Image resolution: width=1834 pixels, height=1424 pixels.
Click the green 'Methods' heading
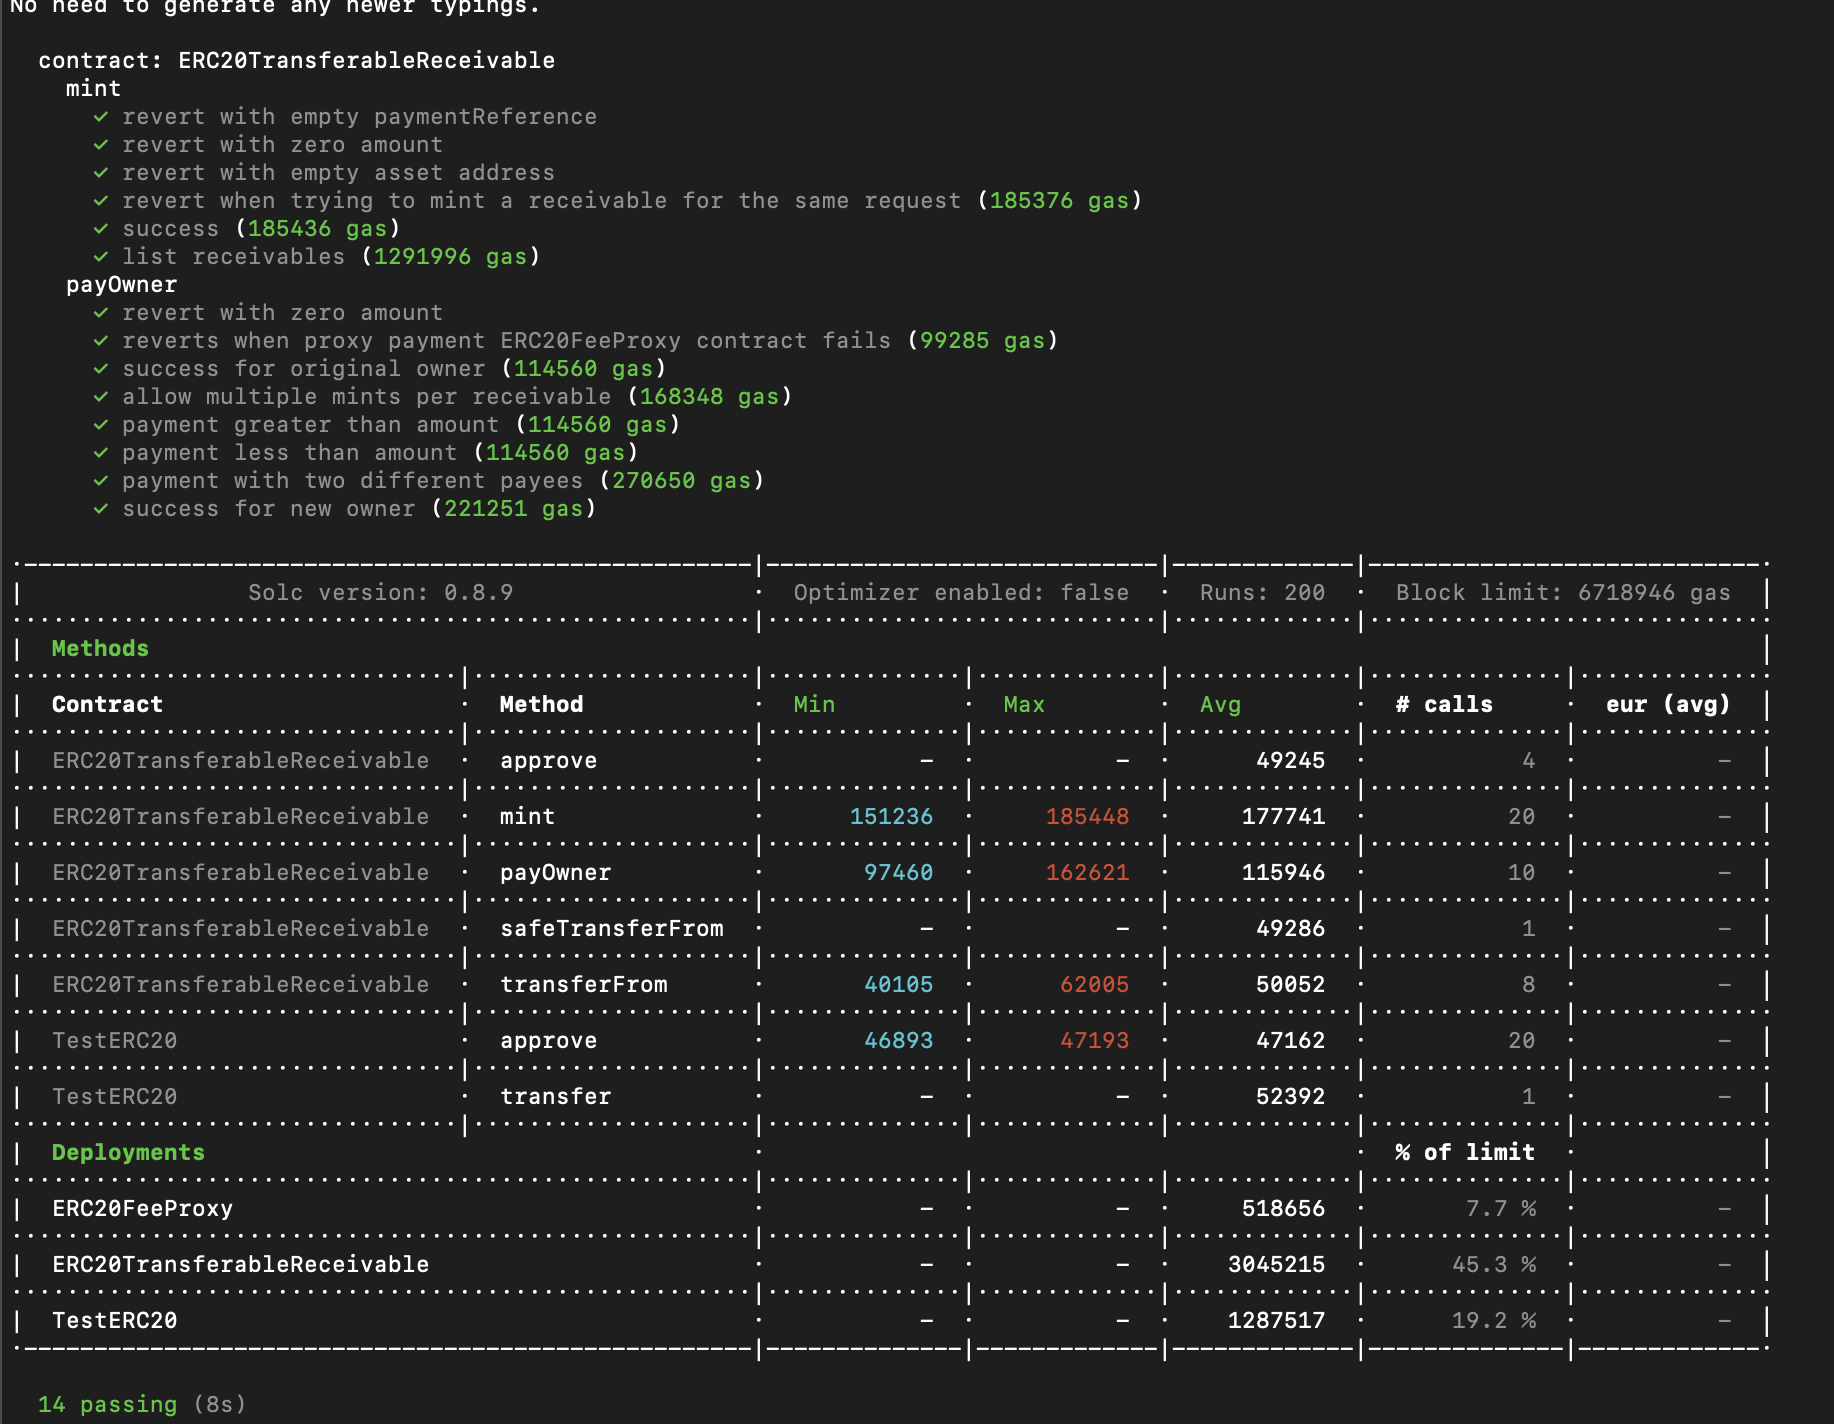click(100, 649)
